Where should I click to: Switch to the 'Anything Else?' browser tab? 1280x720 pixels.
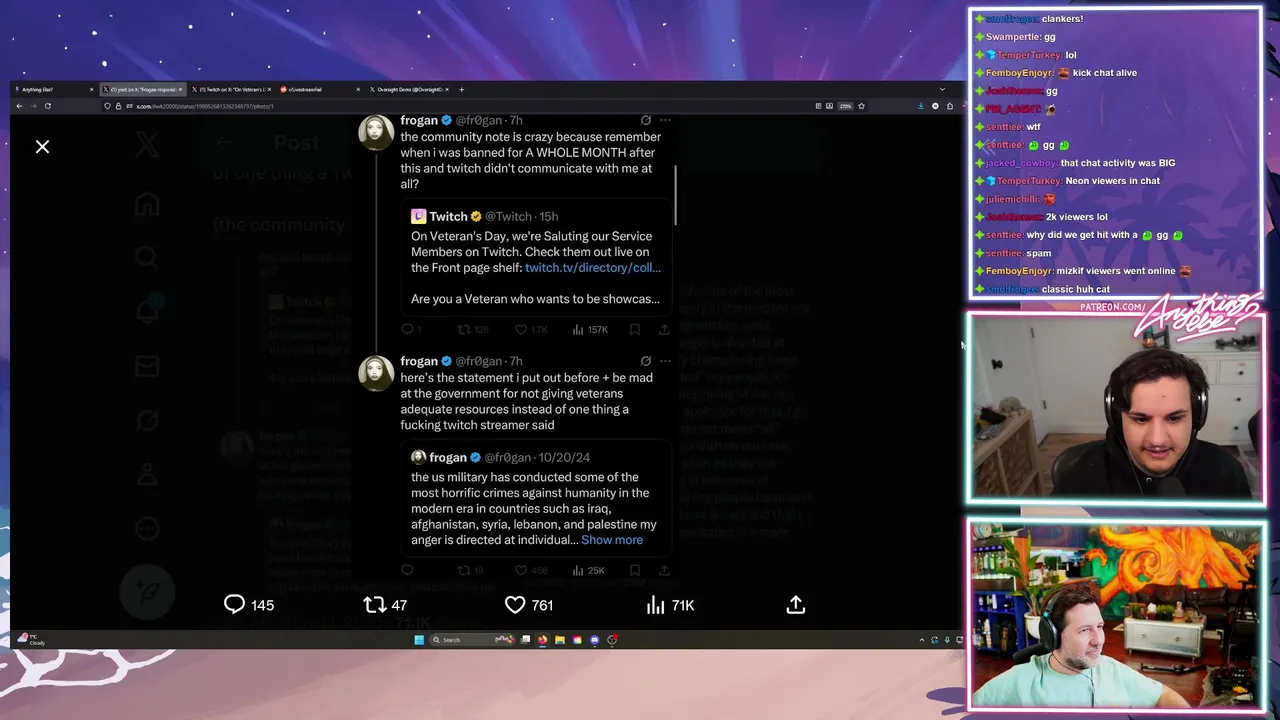tap(53, 89)
